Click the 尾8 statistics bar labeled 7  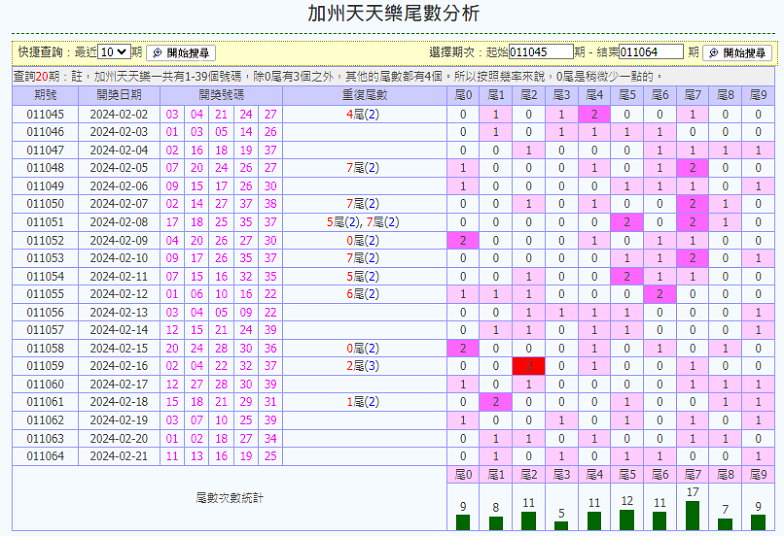tap(725, 524)
